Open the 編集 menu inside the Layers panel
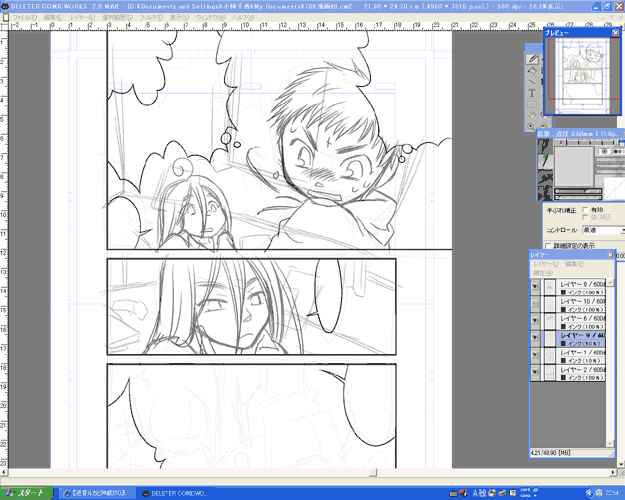This screenshot has height=500, width=625. tap(574, 264)
